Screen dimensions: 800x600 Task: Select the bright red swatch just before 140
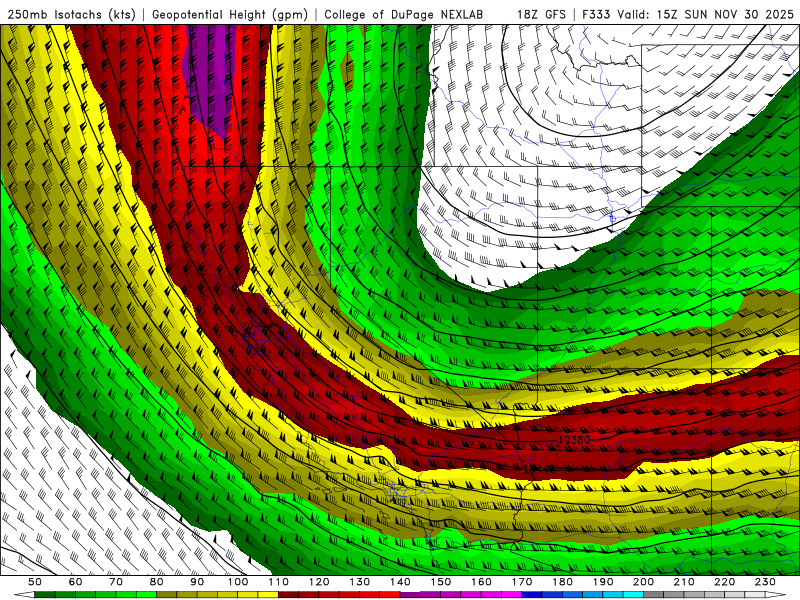[390, 595]
